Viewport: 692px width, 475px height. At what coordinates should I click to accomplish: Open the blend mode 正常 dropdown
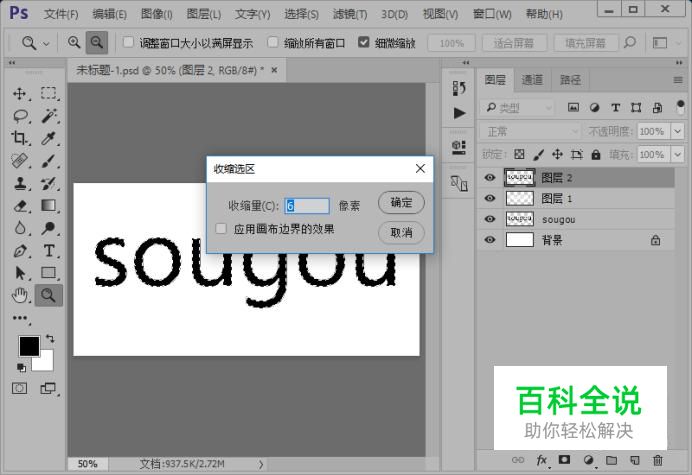(530, 131)
